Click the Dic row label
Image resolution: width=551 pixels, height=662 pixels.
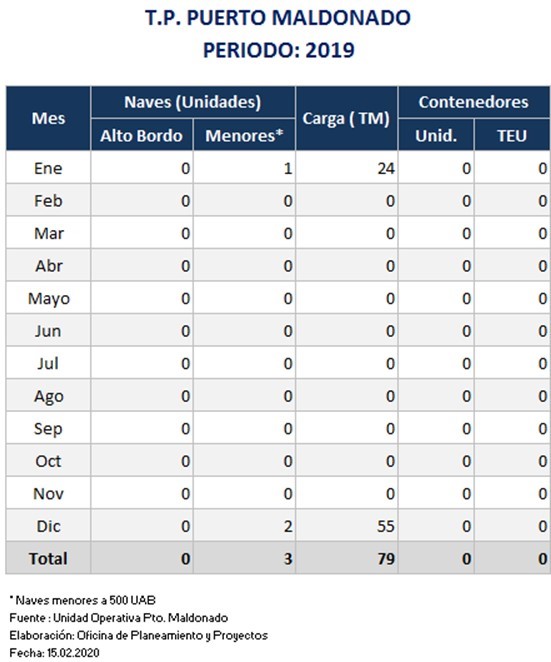pos(48,526)
